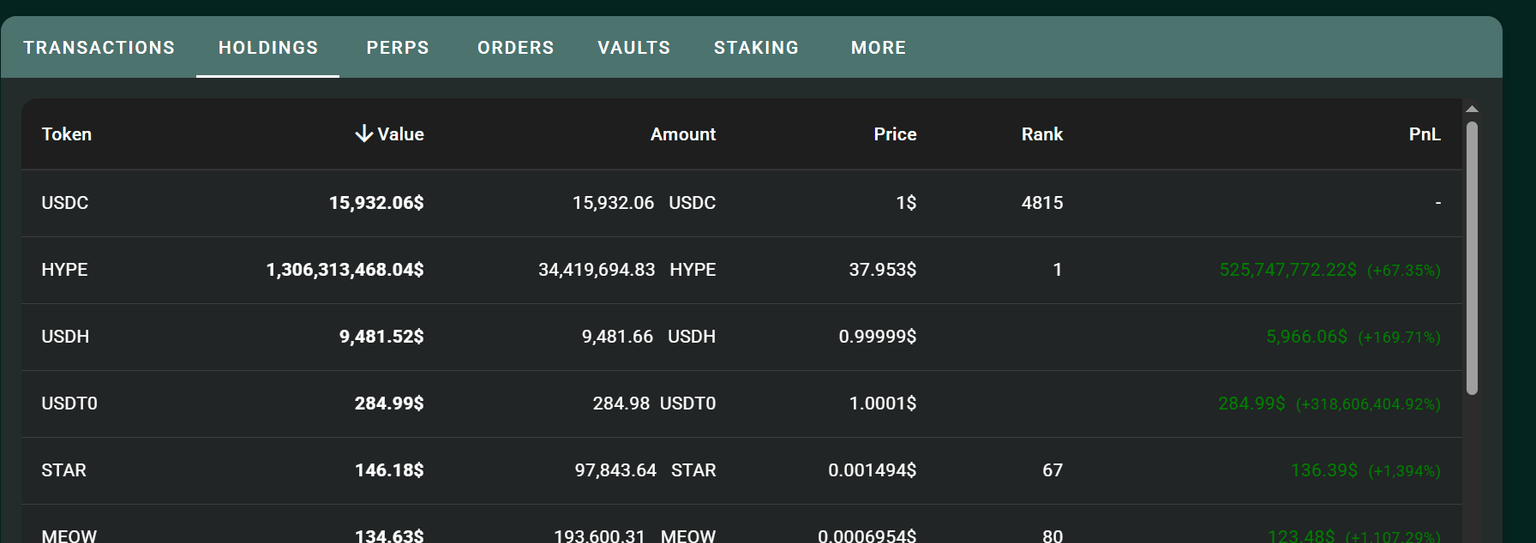Sort holdings by Amount column header
Screen dimensions: 1536x543
[683, 134]
